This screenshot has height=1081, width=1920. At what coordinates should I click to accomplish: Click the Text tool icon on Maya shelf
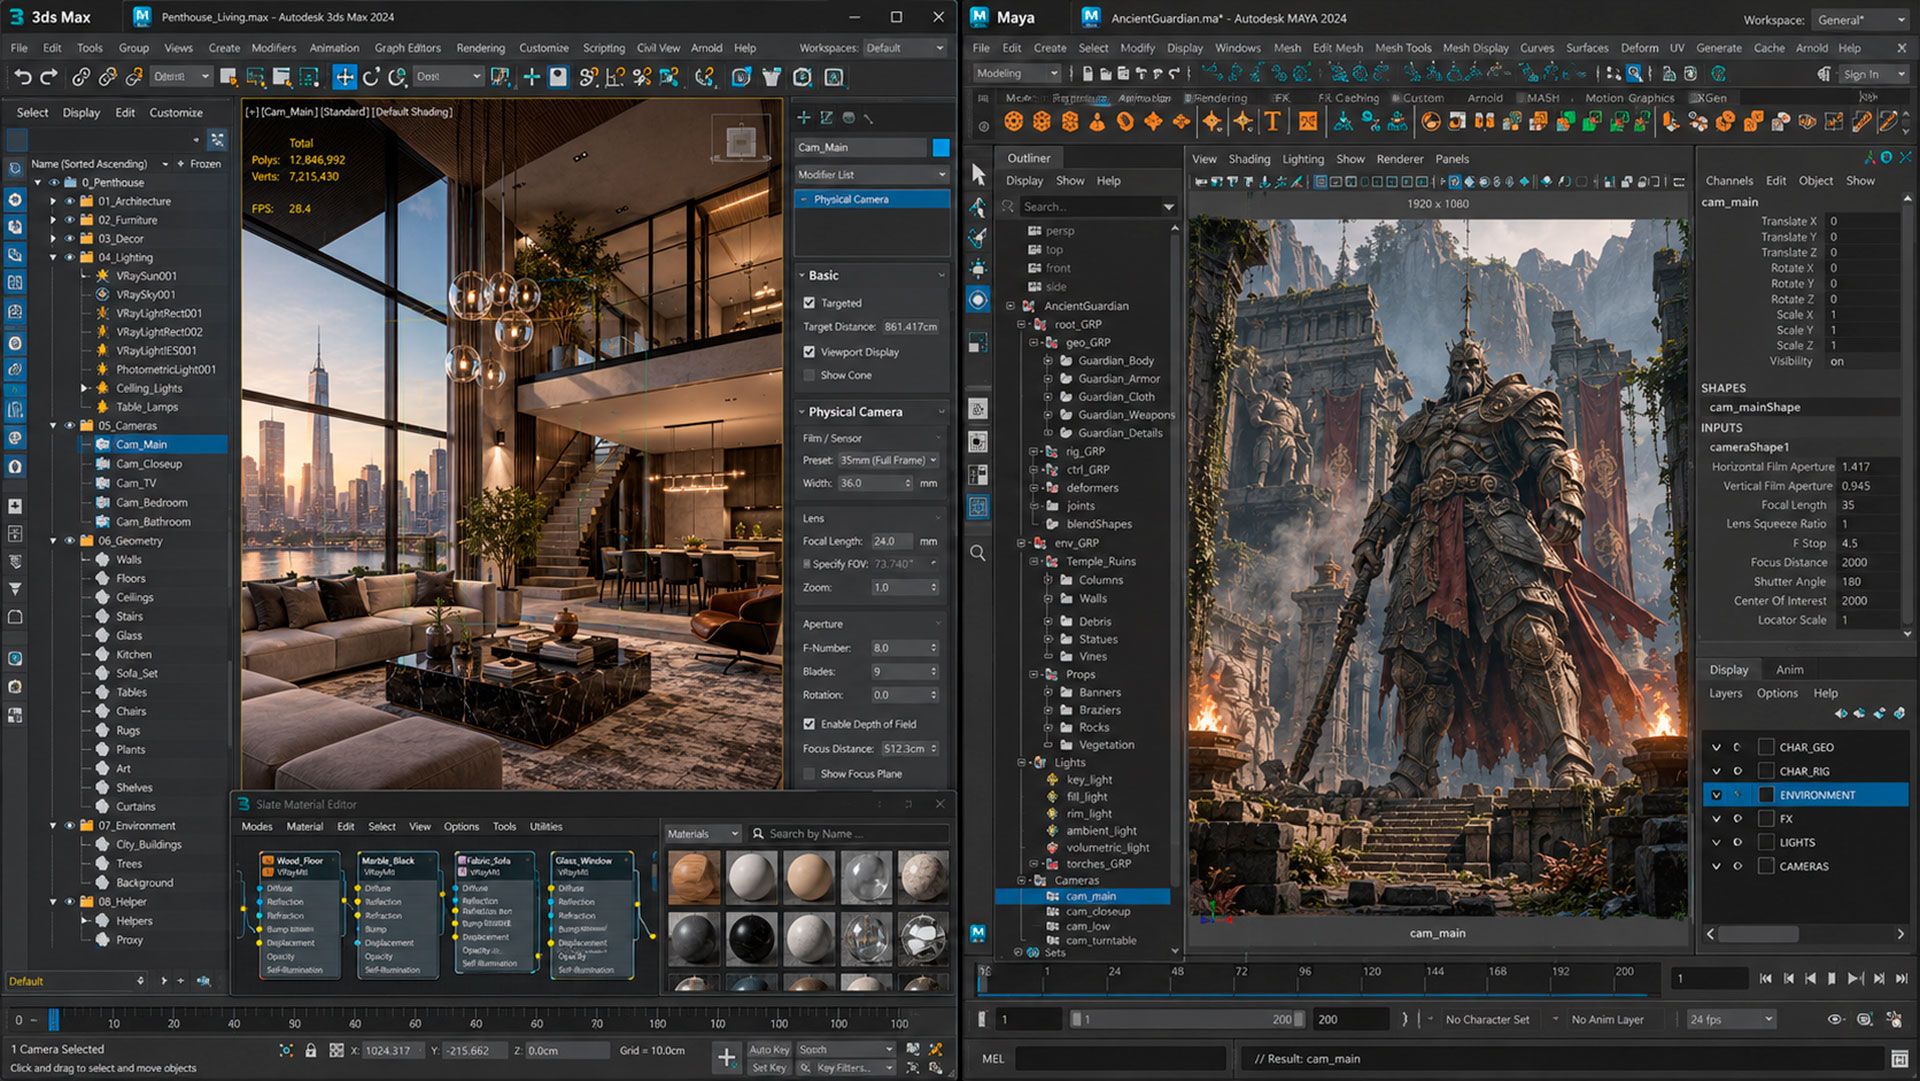tap(1272, 121)
